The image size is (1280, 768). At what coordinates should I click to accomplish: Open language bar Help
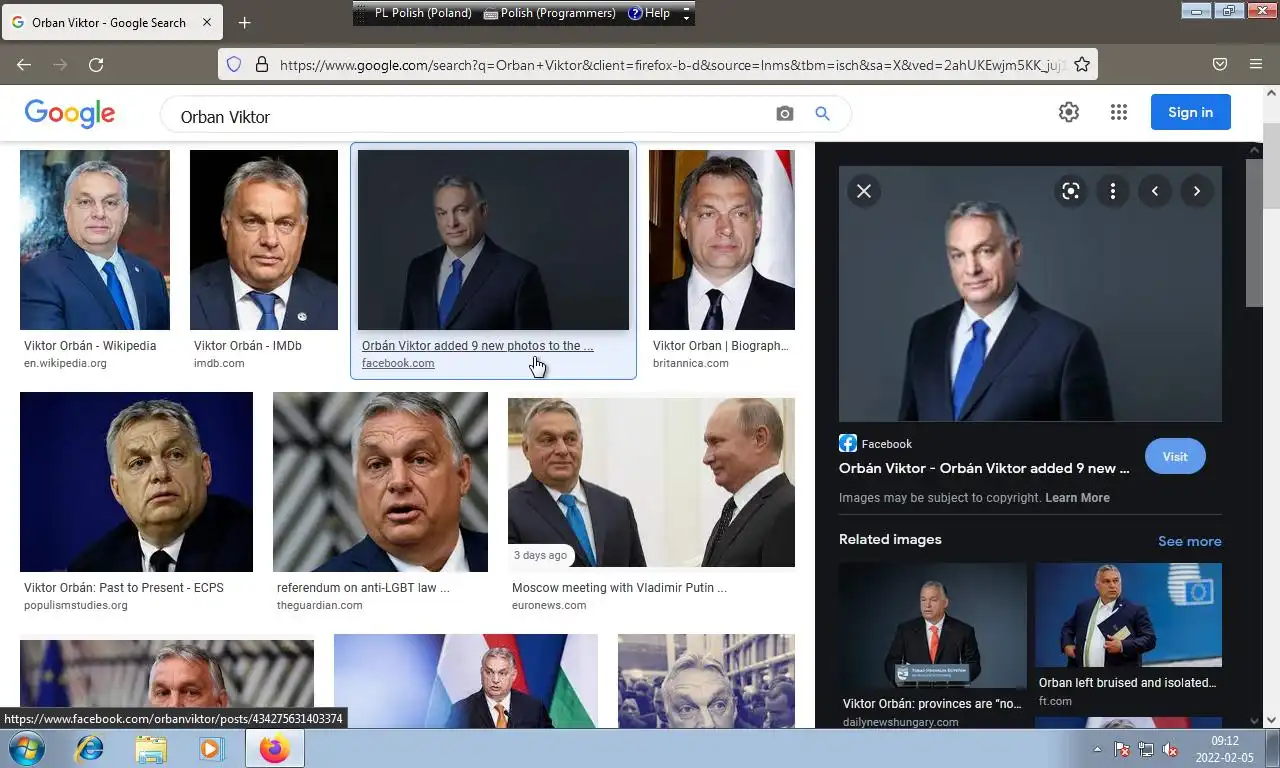point(649,13)
